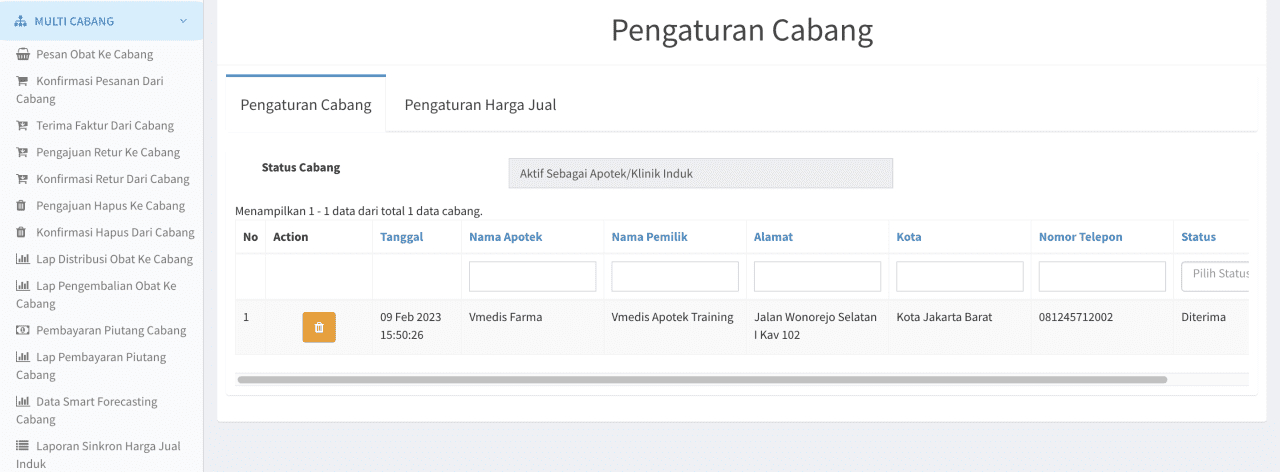
Task: Click the Status Cabang field
Action: pyautogui.click(x=700, y=173)
